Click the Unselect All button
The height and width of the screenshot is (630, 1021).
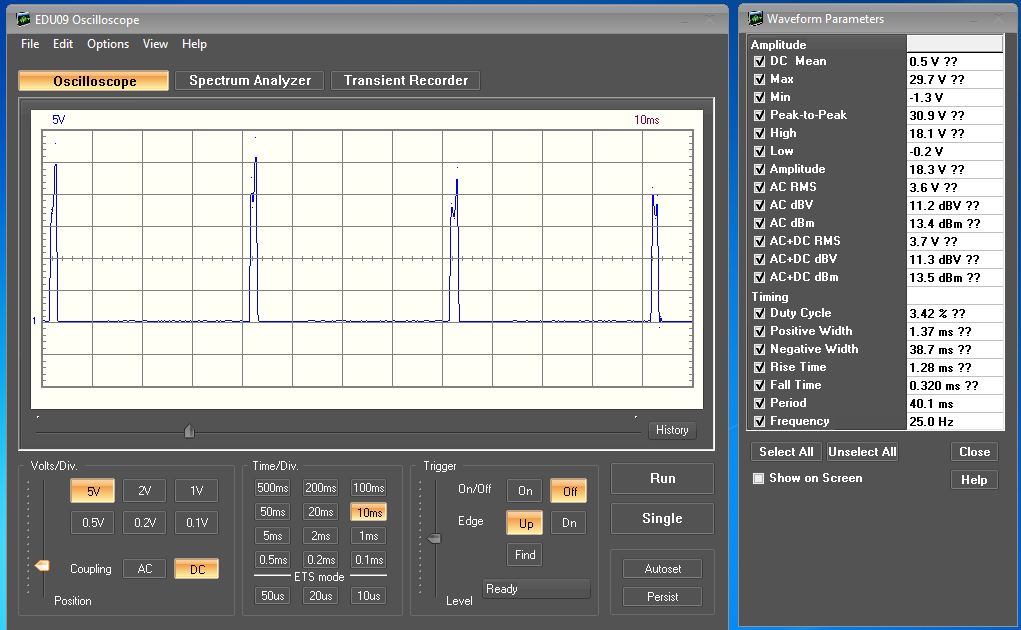862,452
